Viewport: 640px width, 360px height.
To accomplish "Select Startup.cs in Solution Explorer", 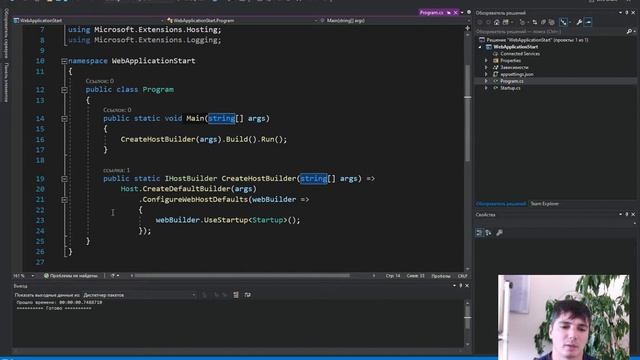I will tap(510, 88).
